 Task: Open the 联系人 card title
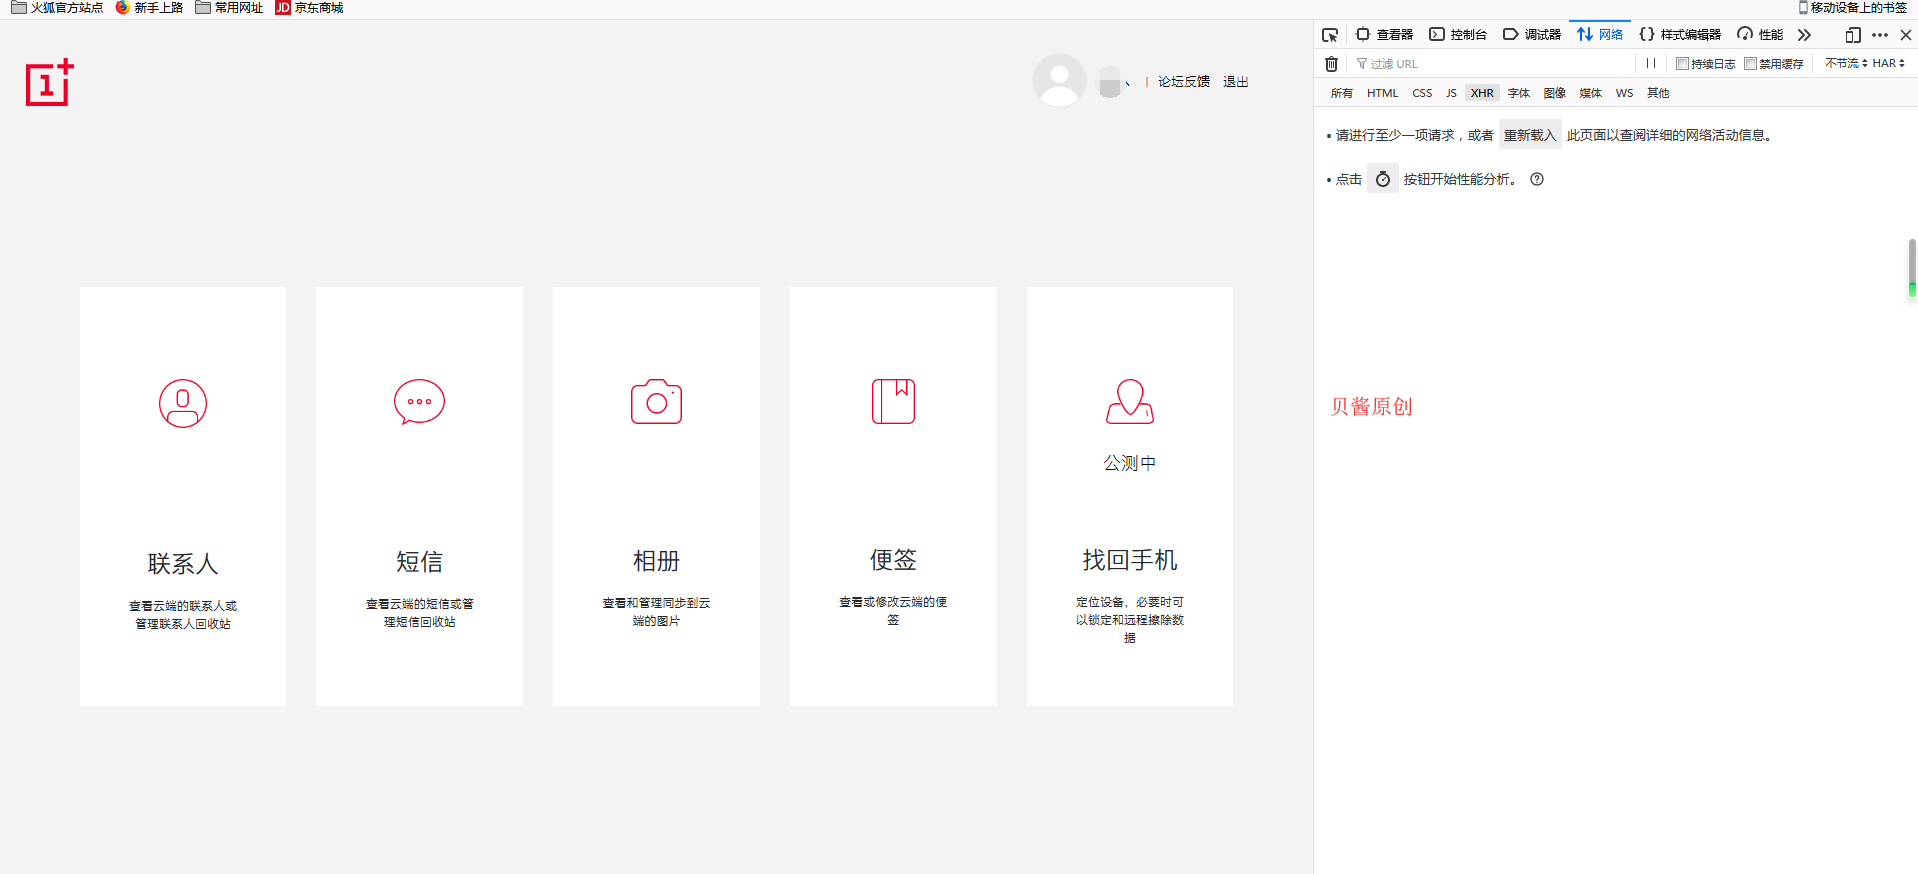(183, 564)
